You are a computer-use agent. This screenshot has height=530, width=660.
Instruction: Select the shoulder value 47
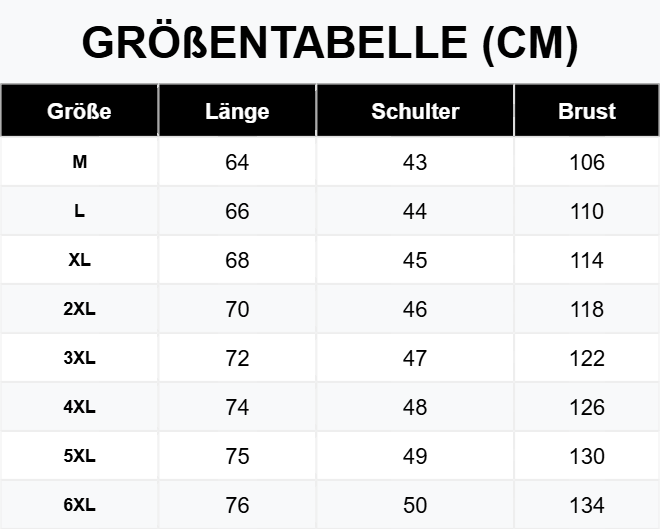415,358
